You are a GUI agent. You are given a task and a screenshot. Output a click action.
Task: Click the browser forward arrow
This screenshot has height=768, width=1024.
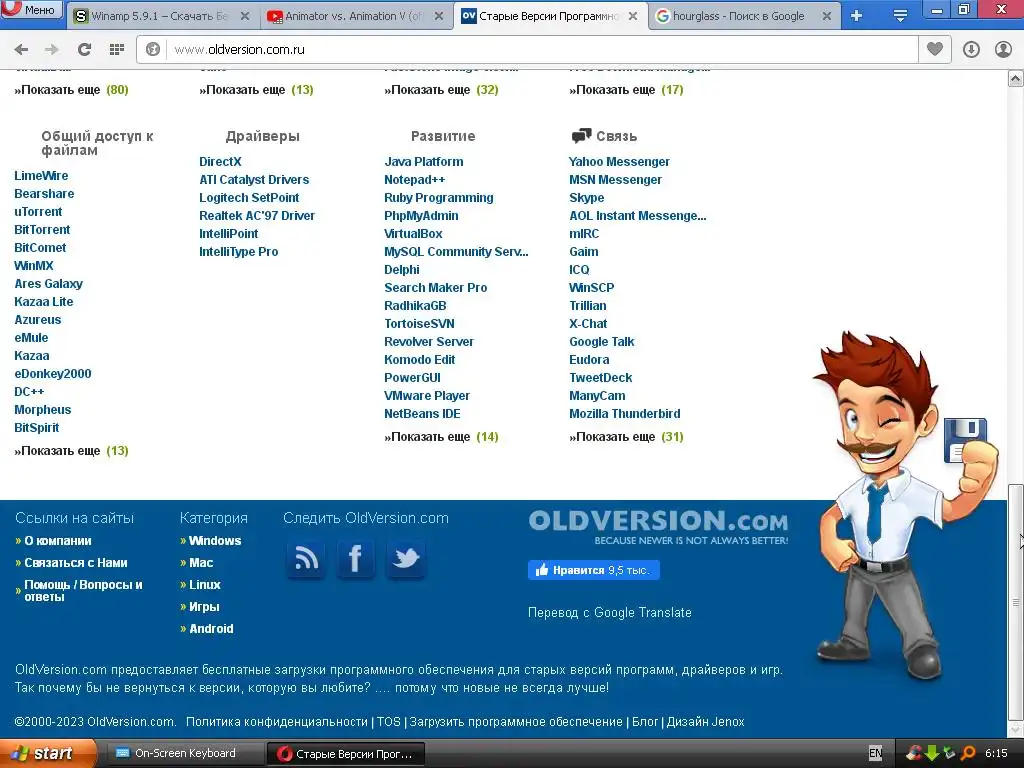click(x=52, y=49)
